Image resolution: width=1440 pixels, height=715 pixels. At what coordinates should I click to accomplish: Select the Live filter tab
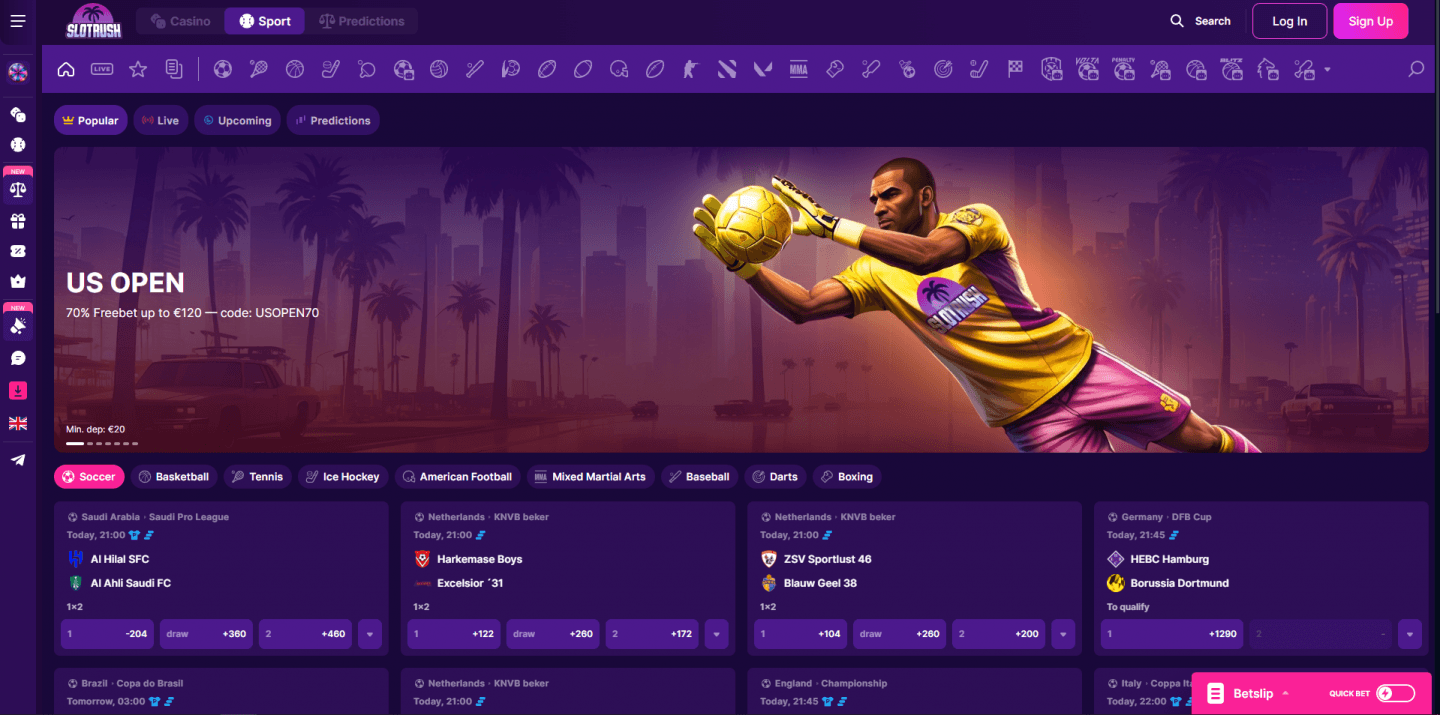coord(160,120)
